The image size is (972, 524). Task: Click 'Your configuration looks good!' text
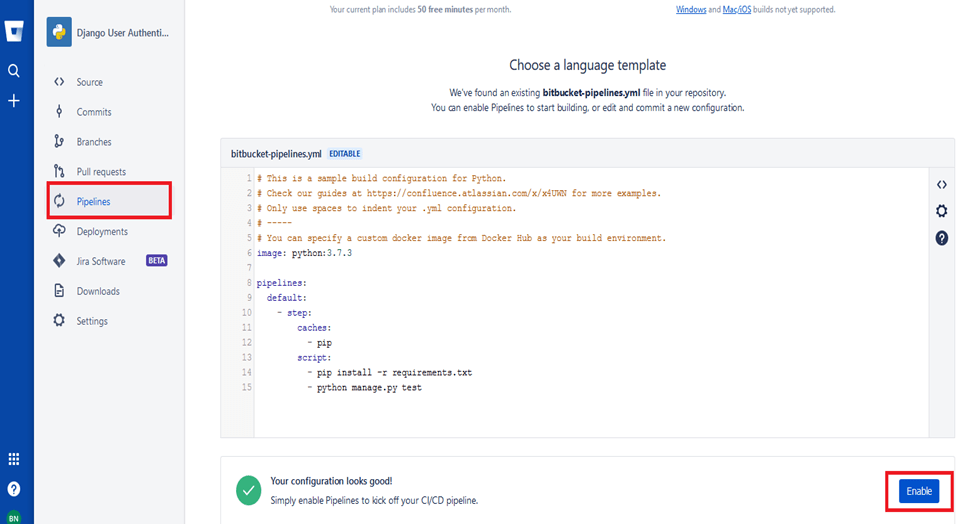[x=331, y=481]
